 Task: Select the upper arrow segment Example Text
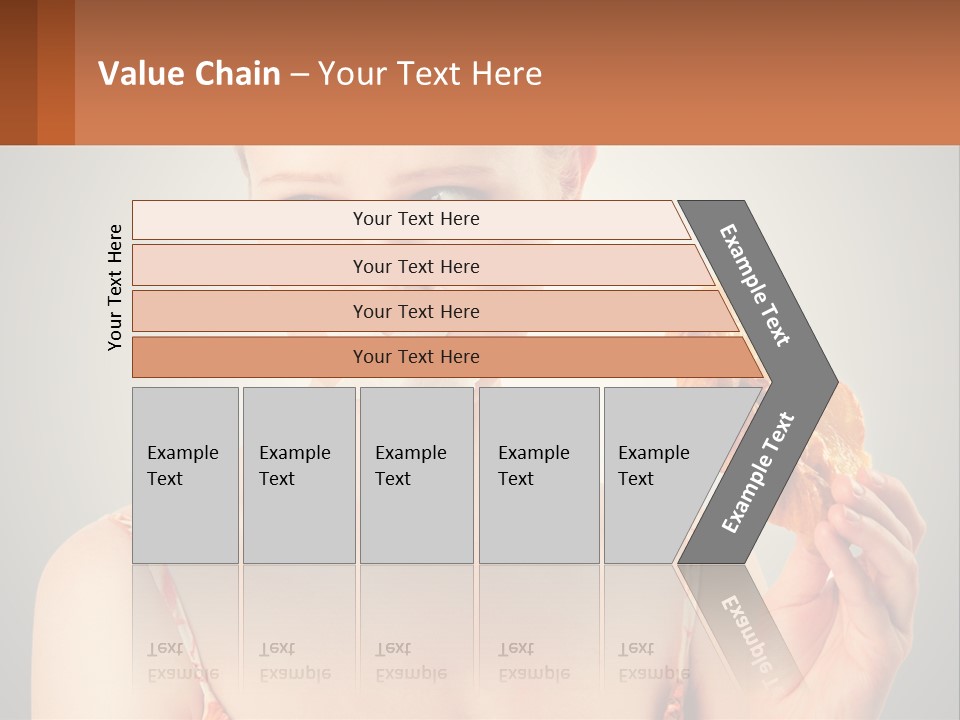[755, 285]
